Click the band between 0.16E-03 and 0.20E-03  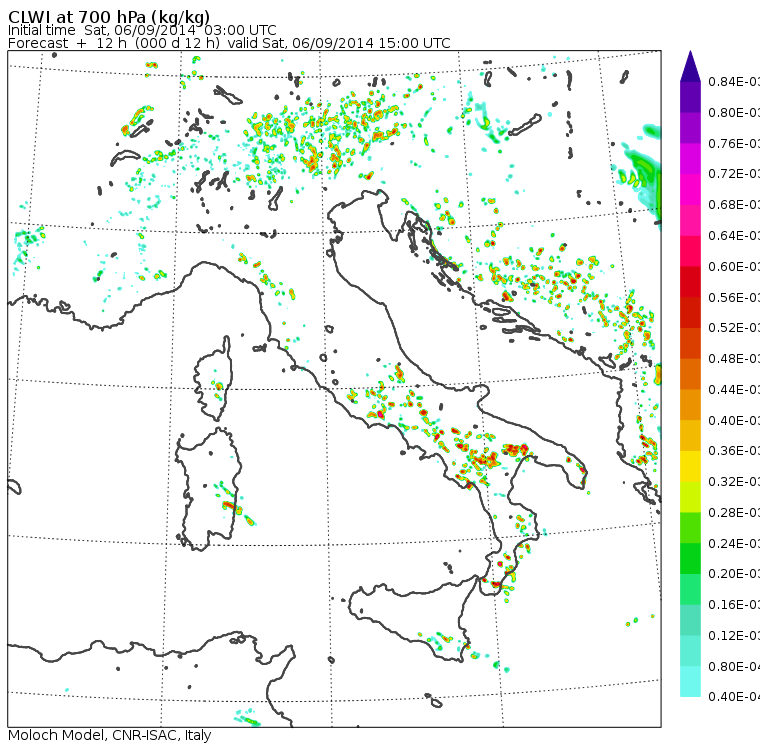click(x=690, y=590)
